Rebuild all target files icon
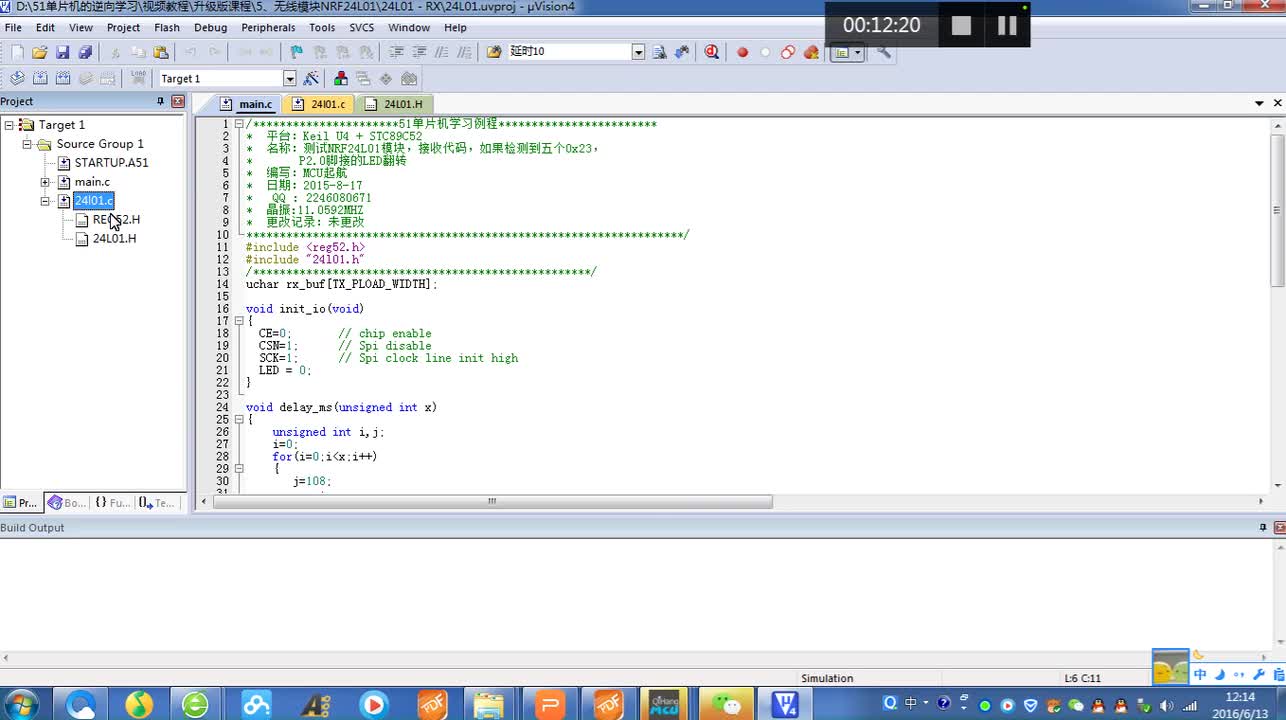The height and width of the screenshot is (720, 1286). pyautogui.click(x=62, y=78)
